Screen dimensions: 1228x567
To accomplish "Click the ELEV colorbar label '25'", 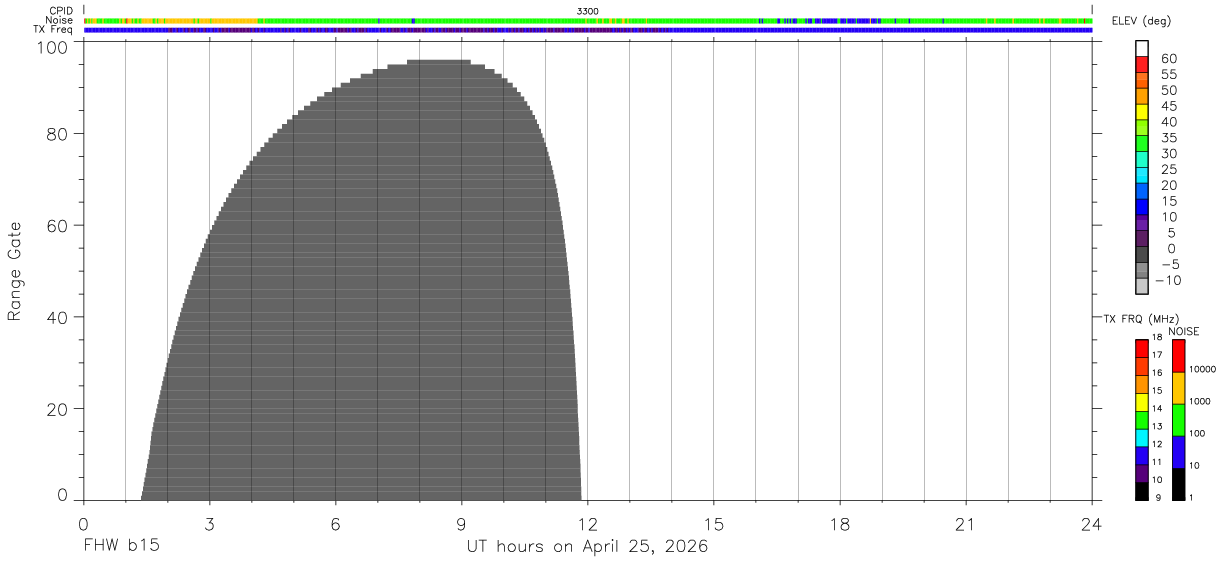I will click(1168, 170).
